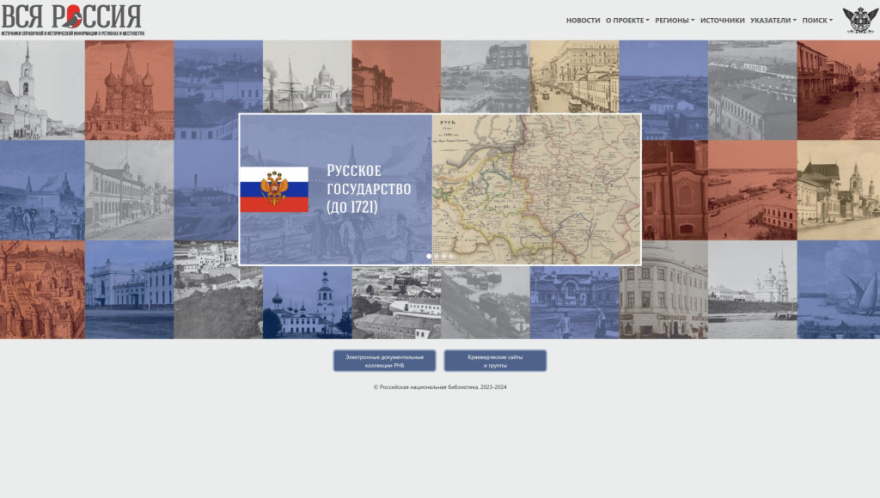Open Электронные документальные коллекции РНБ button
This screenshot has height=498, width=880.
384,361
